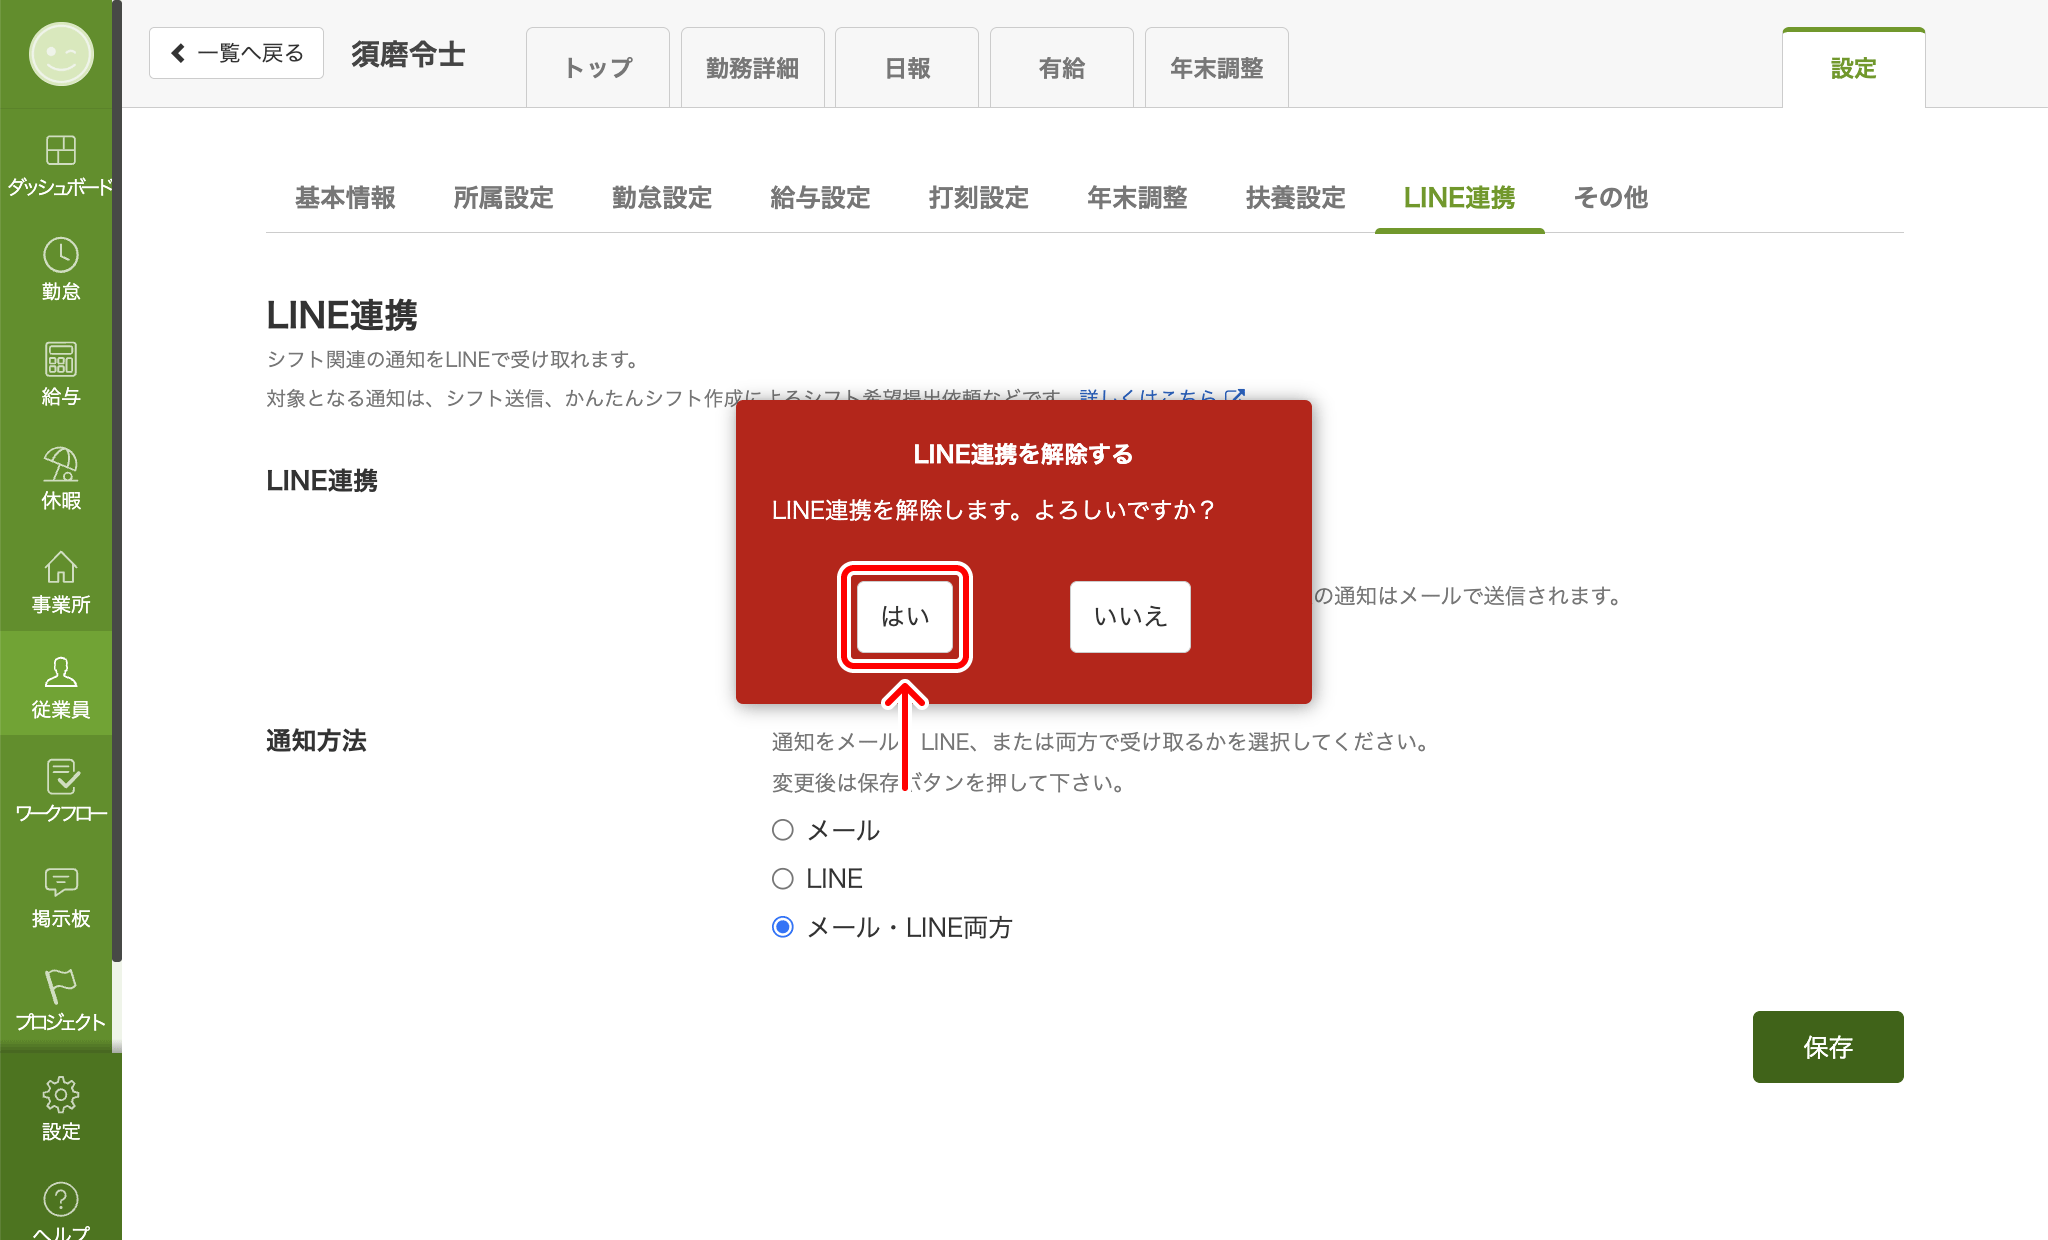Open the 年末調整 settings sub-tab
Screen dimensions: 2048x1240
tap(1137, 198)
